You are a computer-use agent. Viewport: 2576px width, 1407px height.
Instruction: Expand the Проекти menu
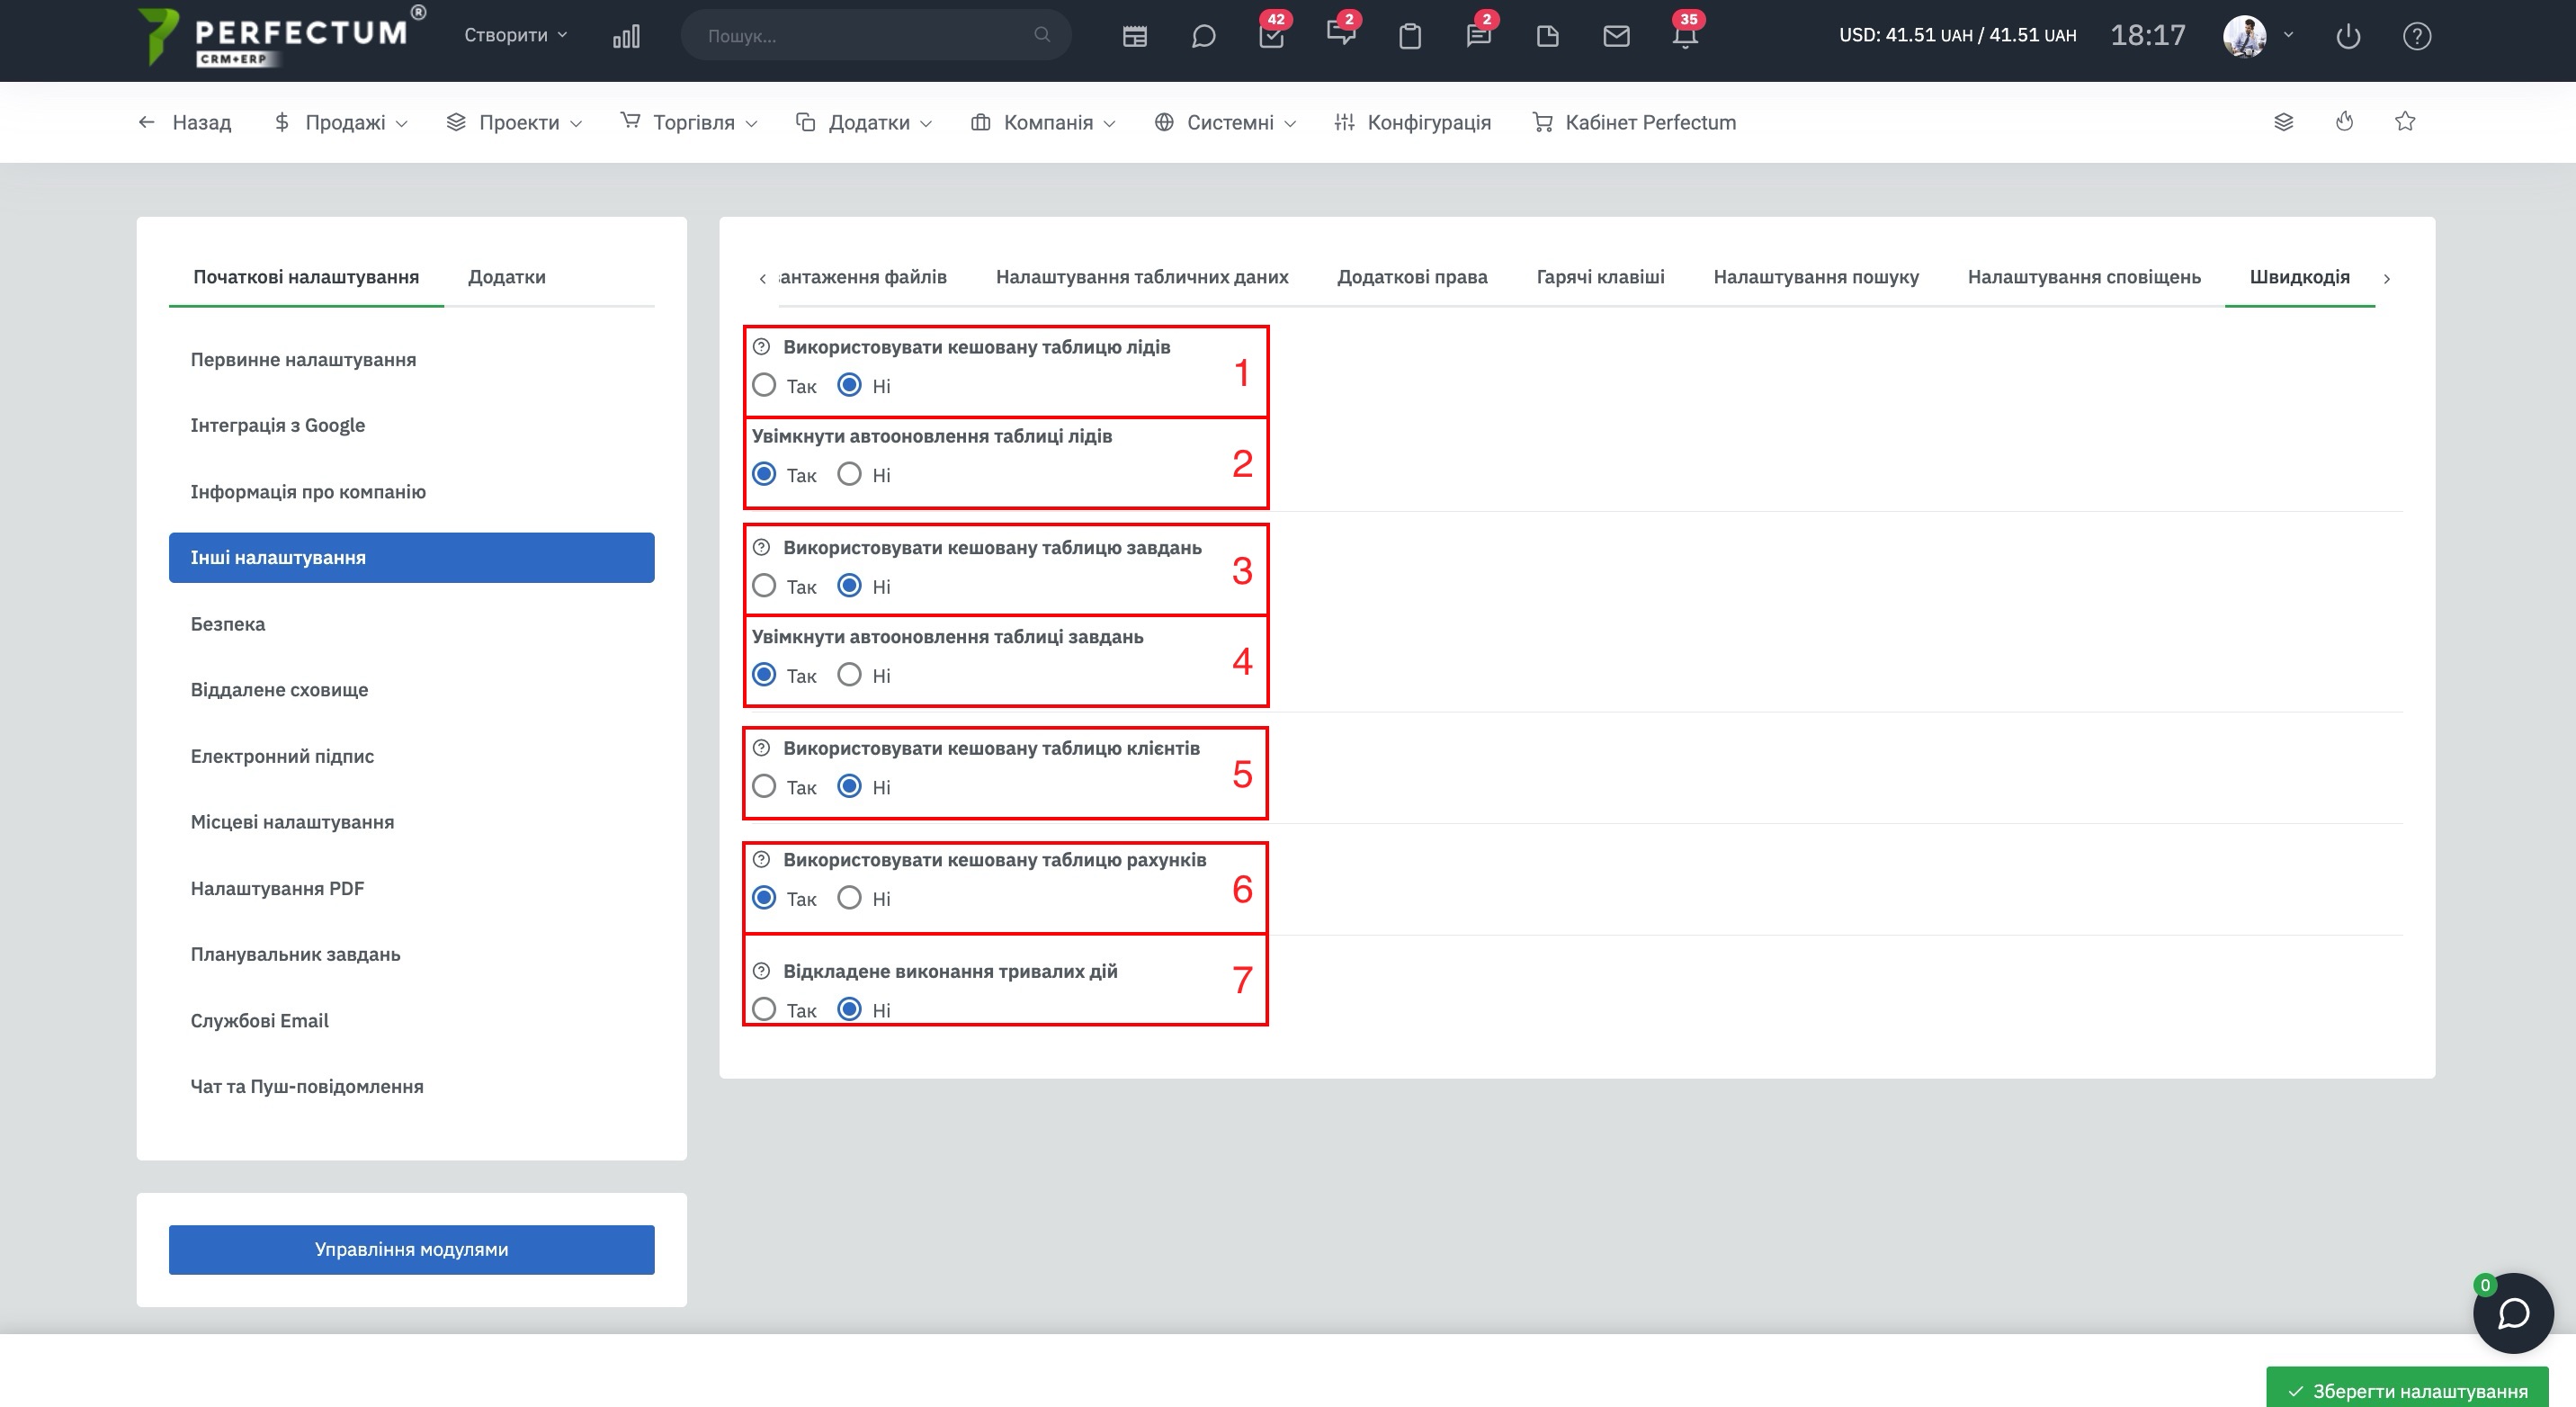(514, 122)
